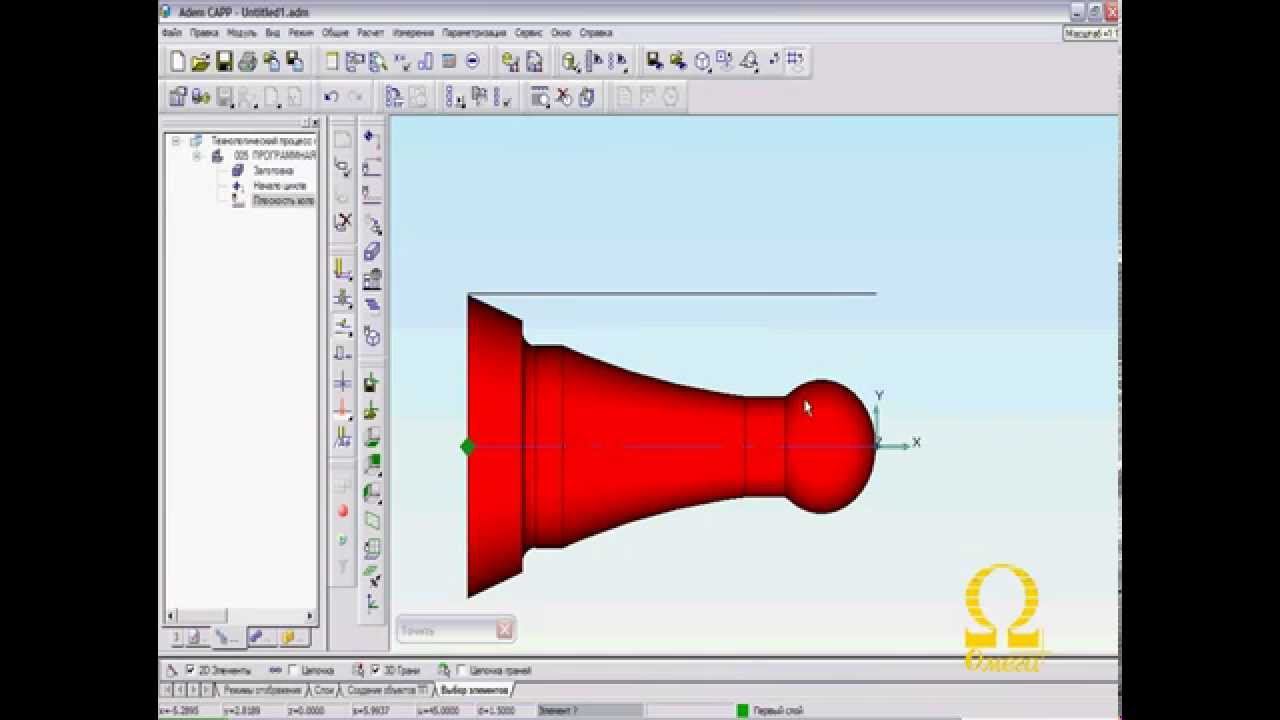
Task: Close the small floating Точить panel
Action: pyautogui.click(x=504, y=629)
